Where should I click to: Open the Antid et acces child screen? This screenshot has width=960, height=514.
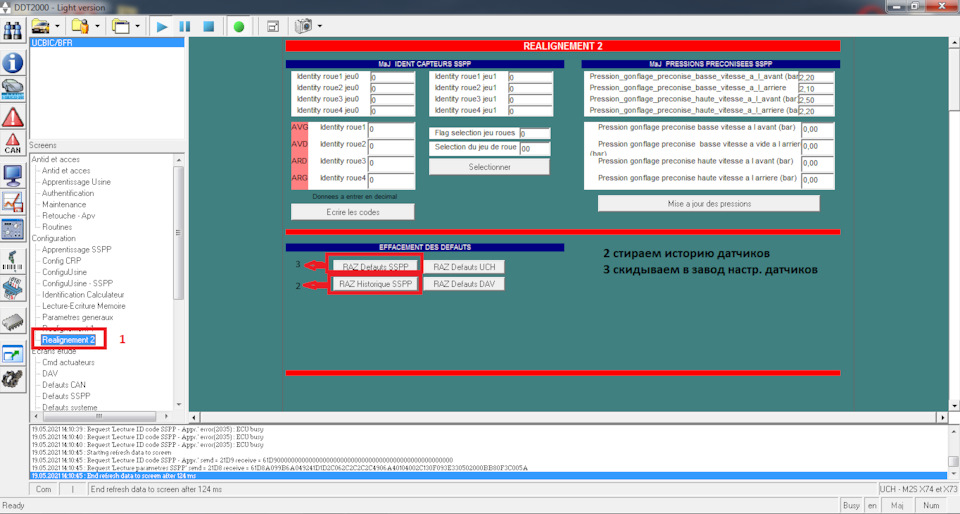pyautogui.click(x=66, y=171)
